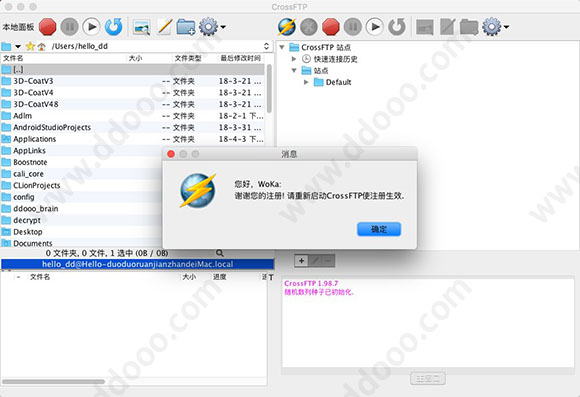Sort by 最后修改时间 column header

pyautogui.click(x=240, y=58)
